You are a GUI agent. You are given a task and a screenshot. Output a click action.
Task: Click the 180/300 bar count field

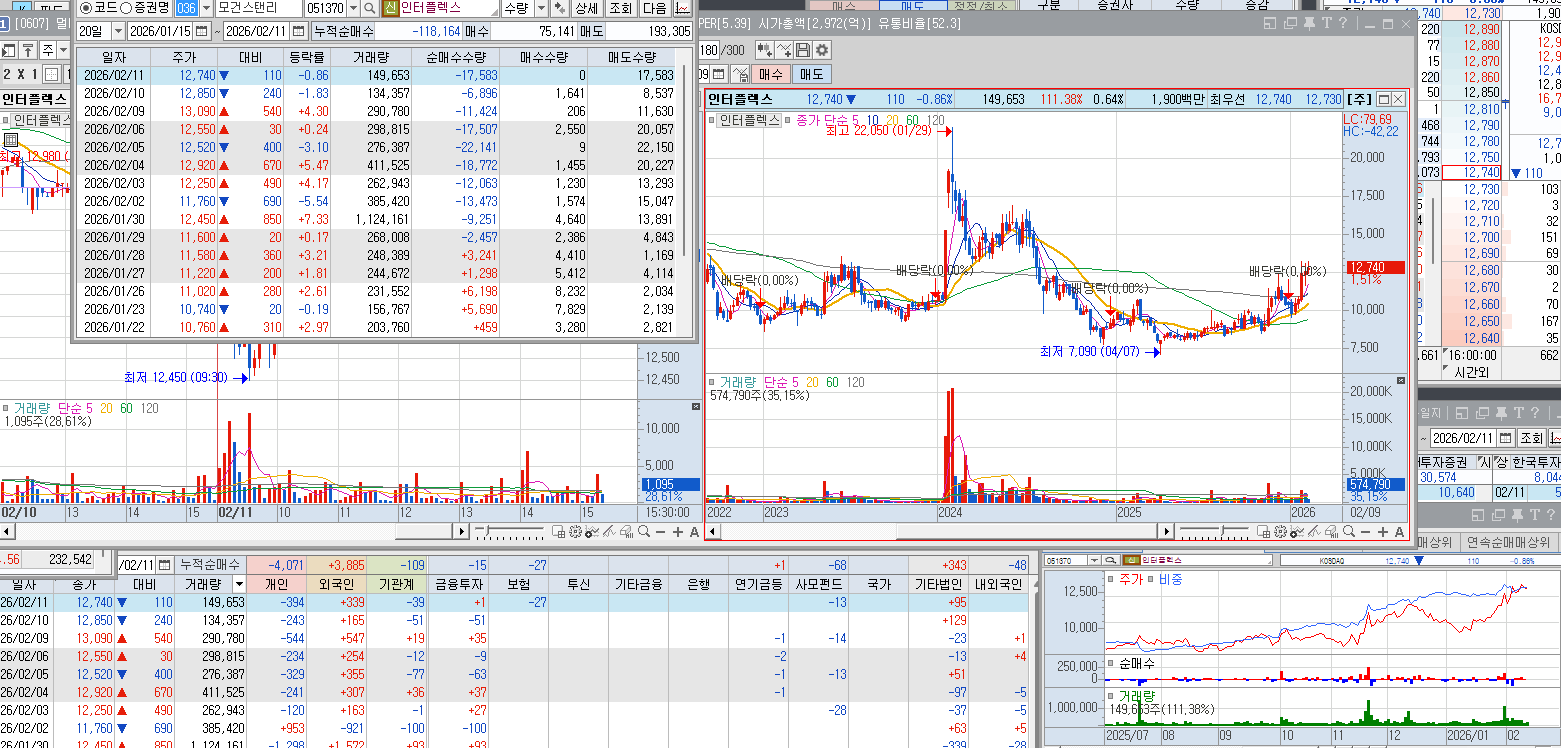[709, 50]
